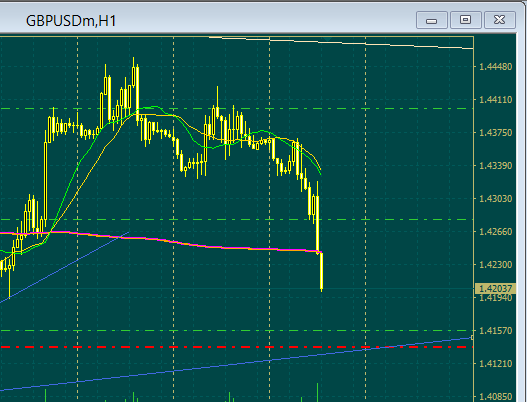527x402 pixels.
Task: Select the current price label 1.42037
Action: pos(495,288)
